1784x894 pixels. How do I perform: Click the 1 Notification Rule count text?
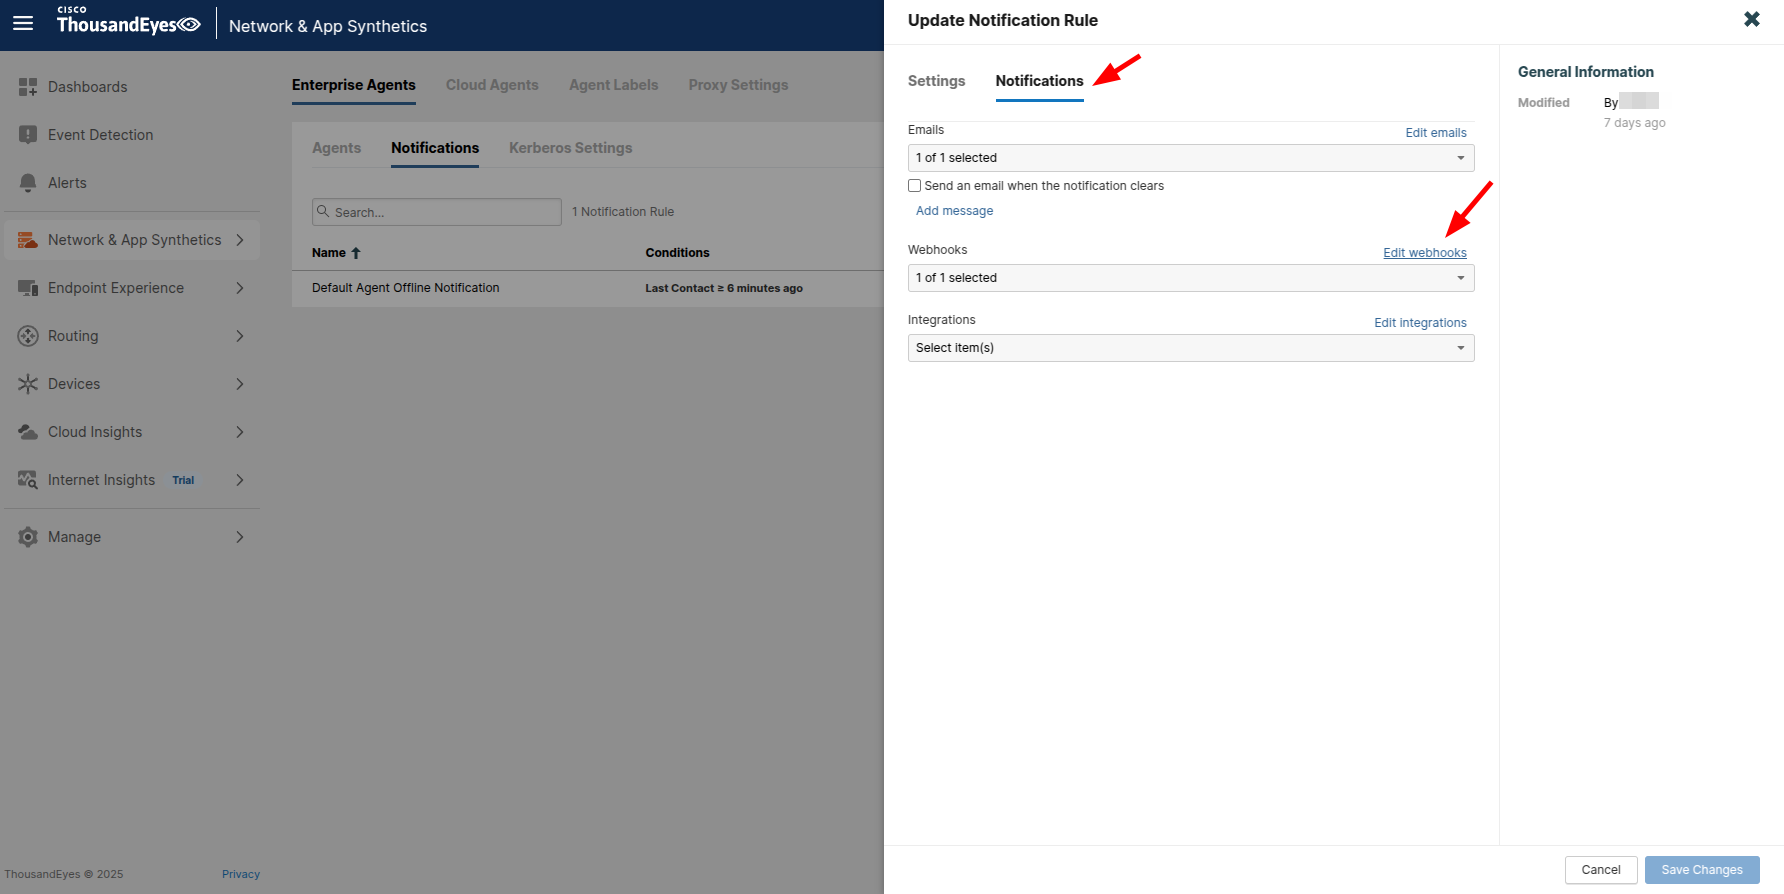pos(623,212)
